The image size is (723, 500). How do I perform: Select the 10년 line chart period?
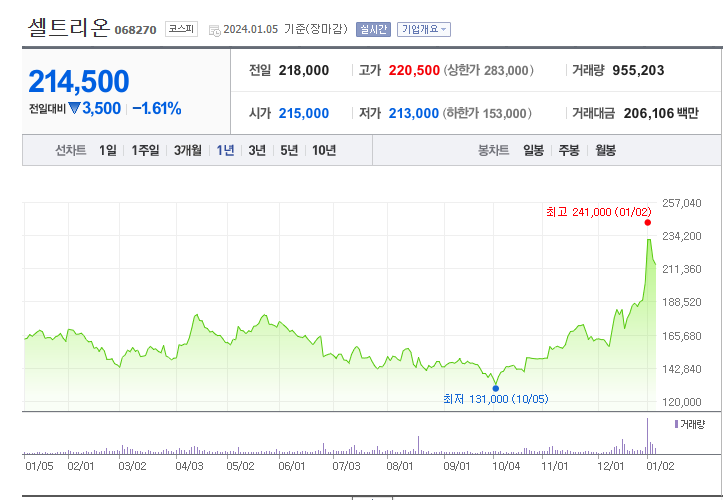click(x=324, y=150)
